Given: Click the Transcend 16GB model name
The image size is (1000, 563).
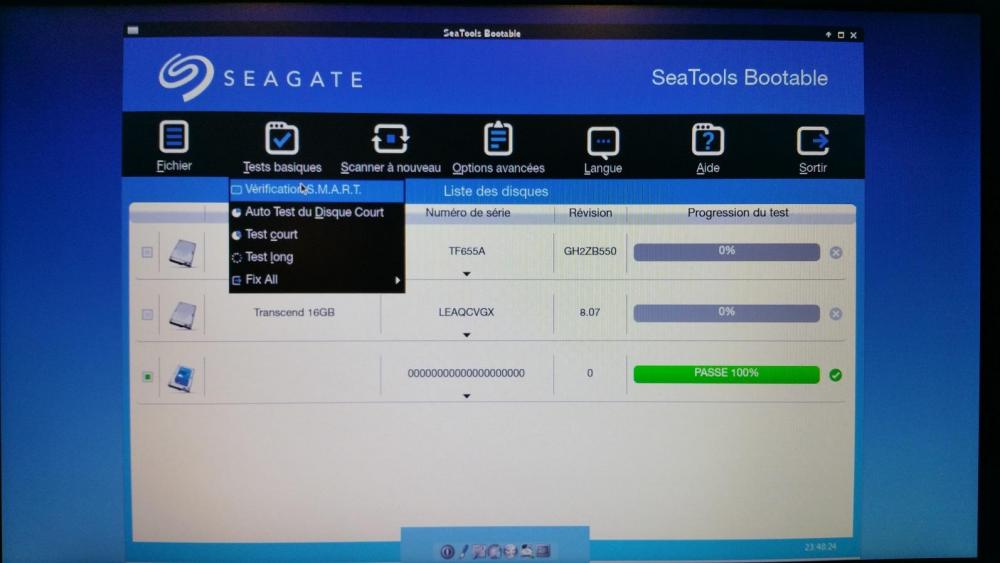Looking at the screenshot, I should point(294,312).
